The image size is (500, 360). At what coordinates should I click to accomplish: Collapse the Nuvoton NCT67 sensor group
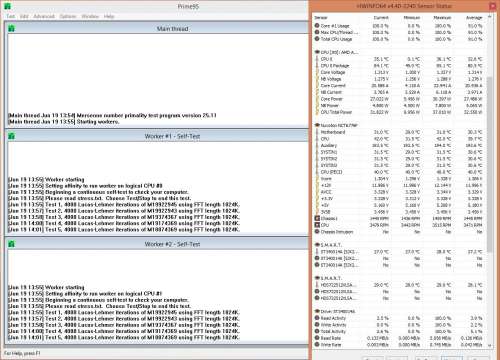(317, 125)
